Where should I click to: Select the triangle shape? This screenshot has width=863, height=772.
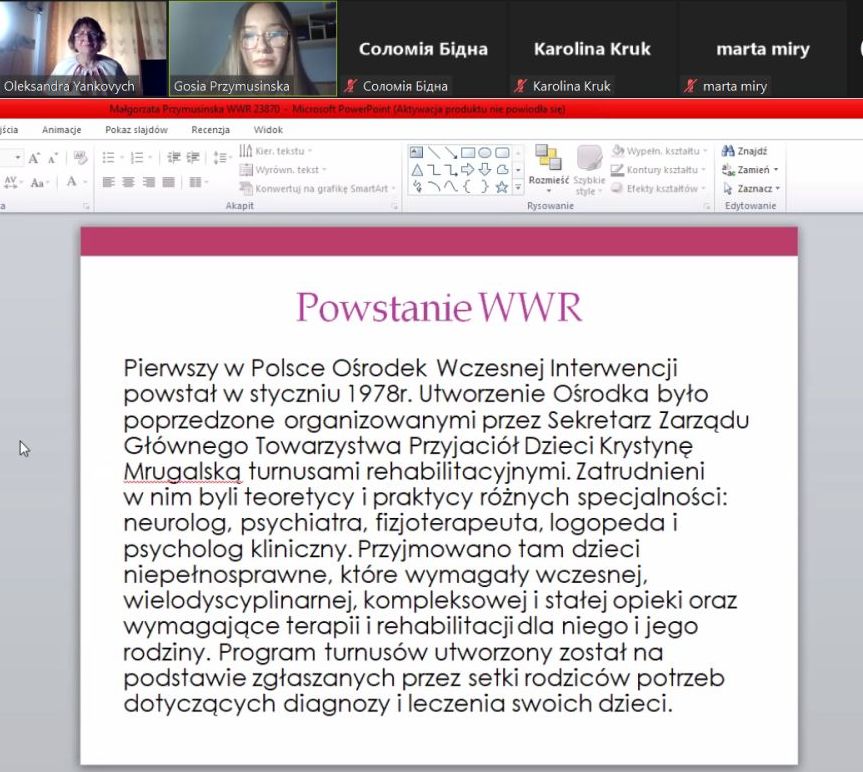tap(417, 169)
